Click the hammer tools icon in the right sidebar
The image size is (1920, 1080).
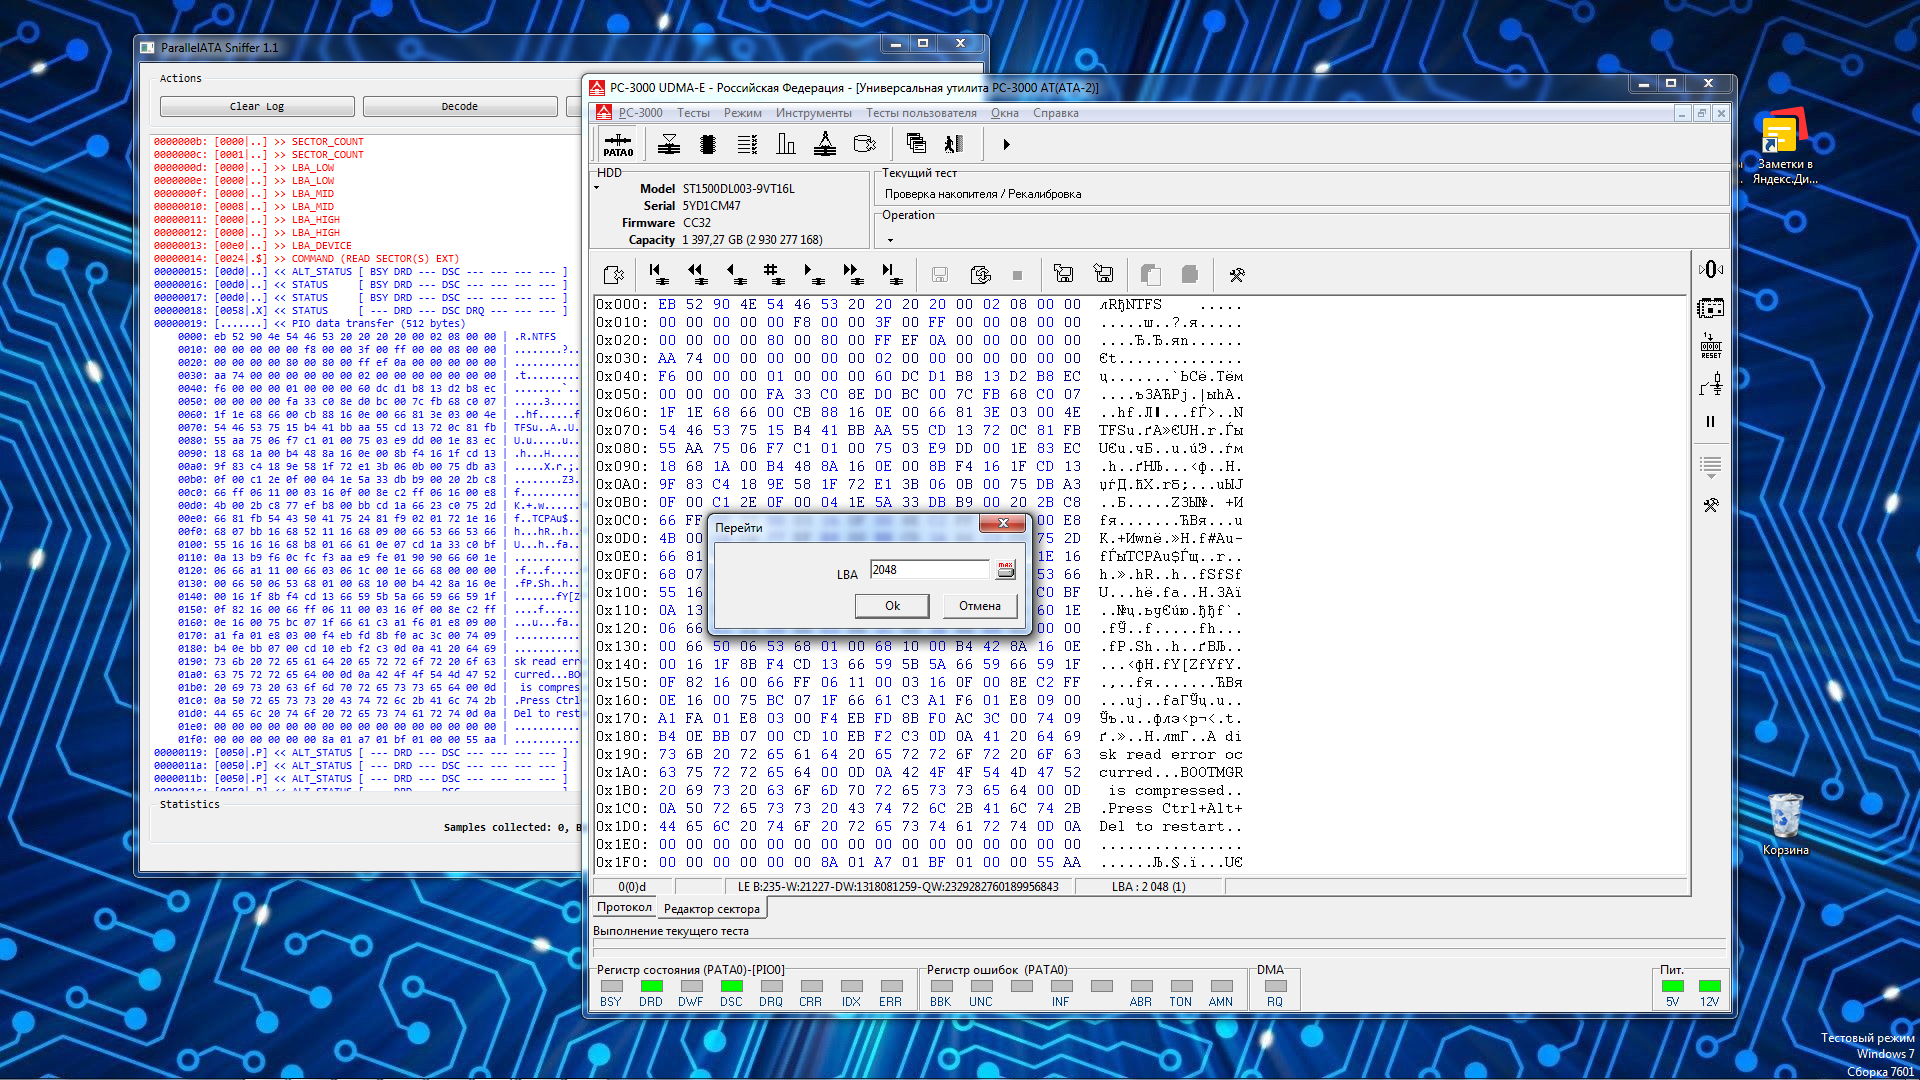point(1710,506)
